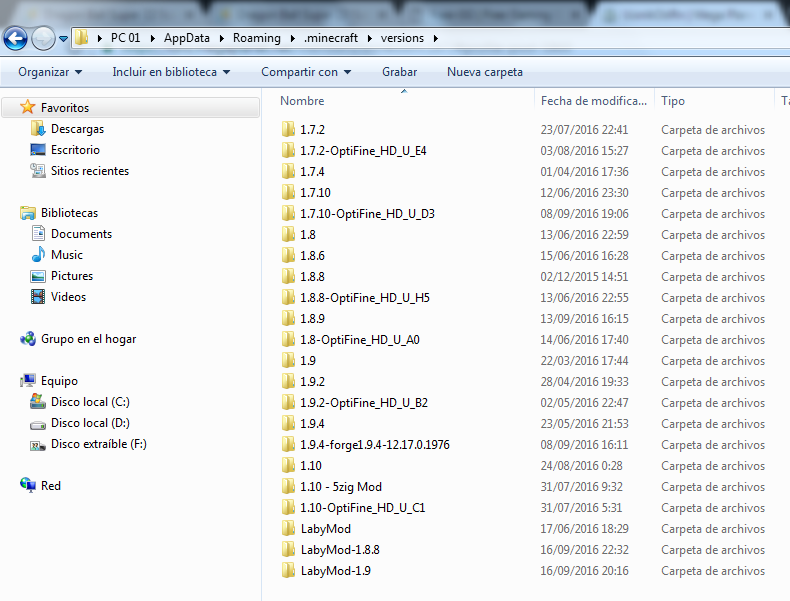
Task: Select the 1.8.9 folder
Action: (312, 319)
